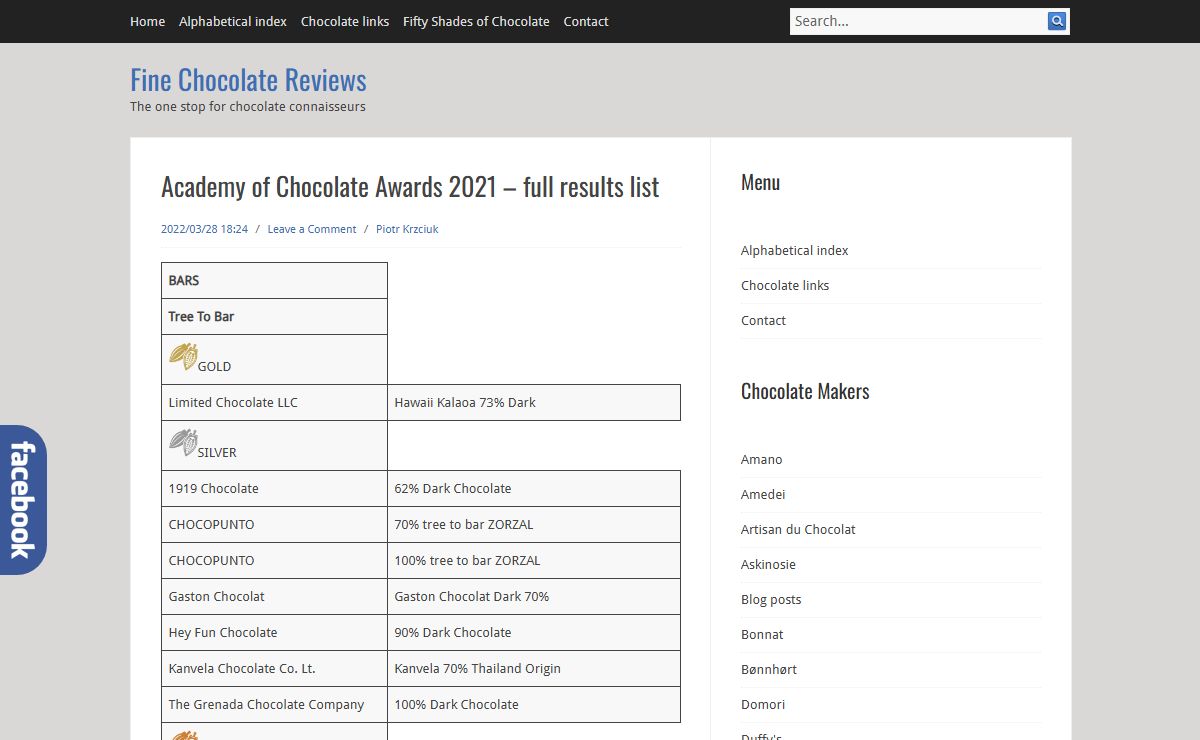The width and height of the screenshot is (1200, 740).
Task: Open Chocolate links in sidebar Menu
Action: [785, 286]
